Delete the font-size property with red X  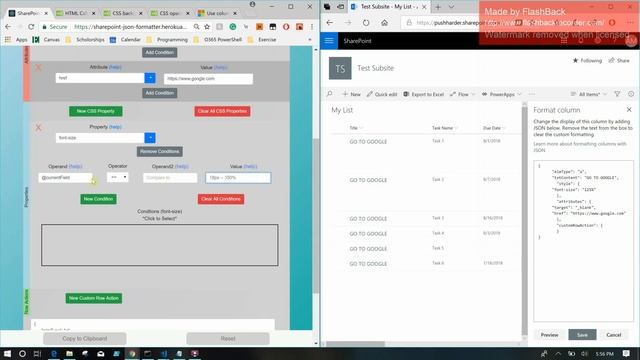click(38, 128)
